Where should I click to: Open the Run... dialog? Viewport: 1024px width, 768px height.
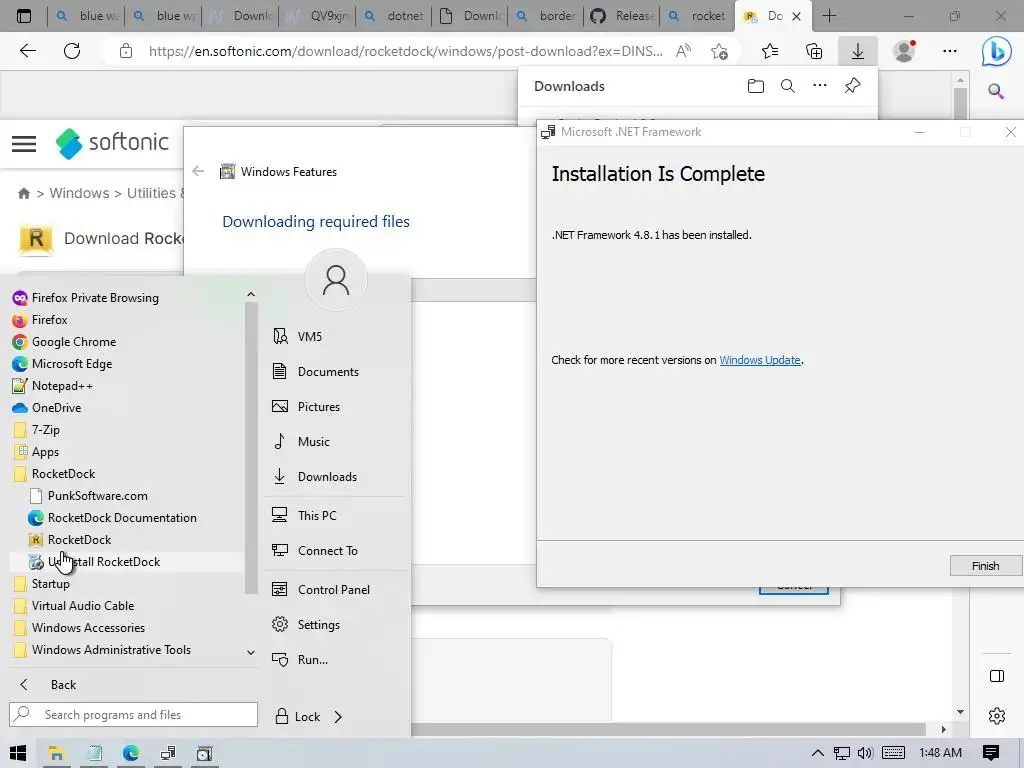300,660
